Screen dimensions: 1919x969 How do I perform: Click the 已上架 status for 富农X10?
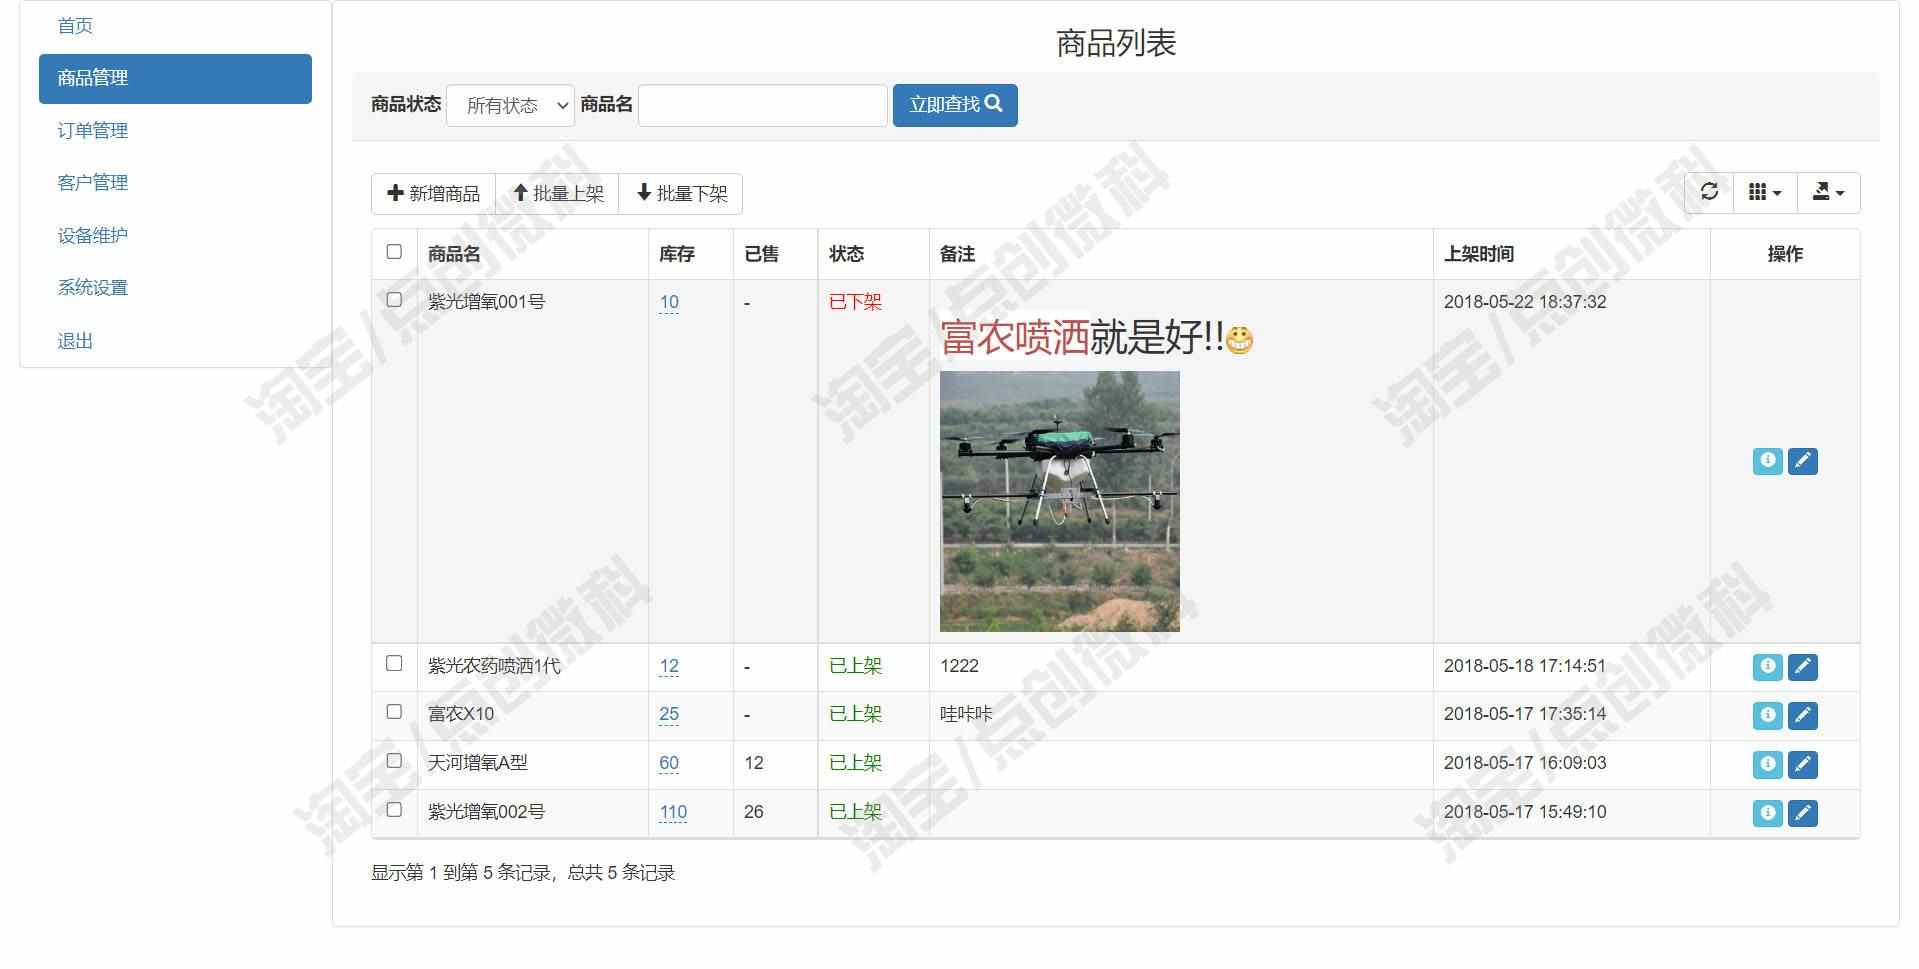pyautogui.click(x=855, y=714)
